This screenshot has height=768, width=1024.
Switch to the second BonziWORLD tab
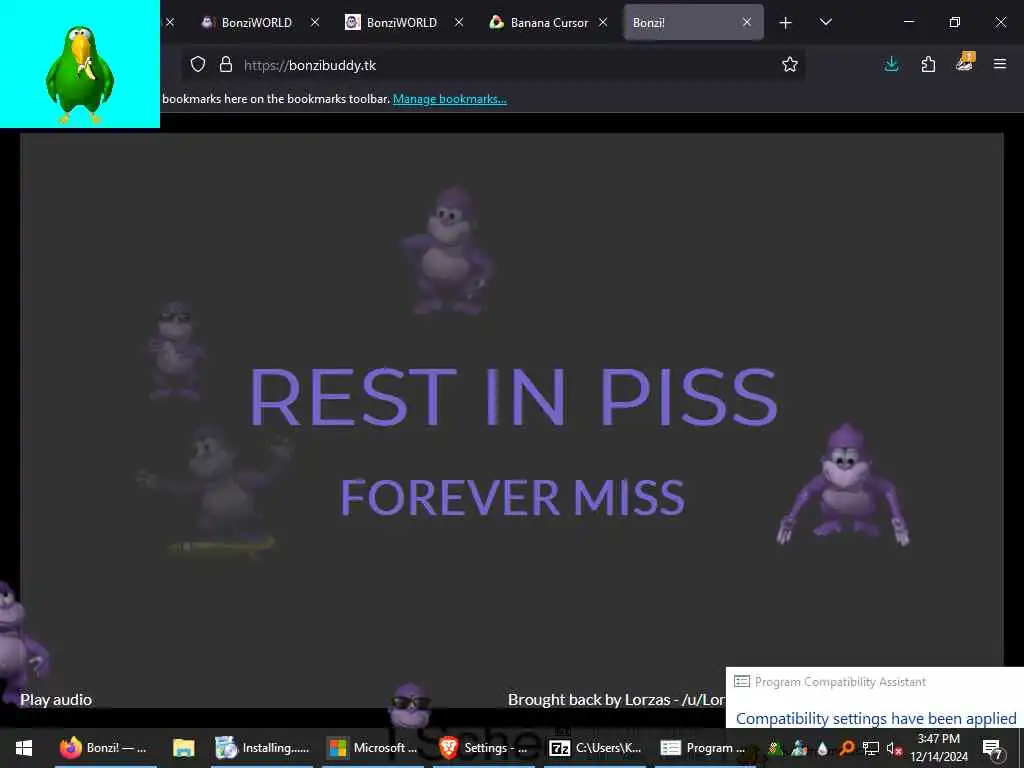point(392,22)
